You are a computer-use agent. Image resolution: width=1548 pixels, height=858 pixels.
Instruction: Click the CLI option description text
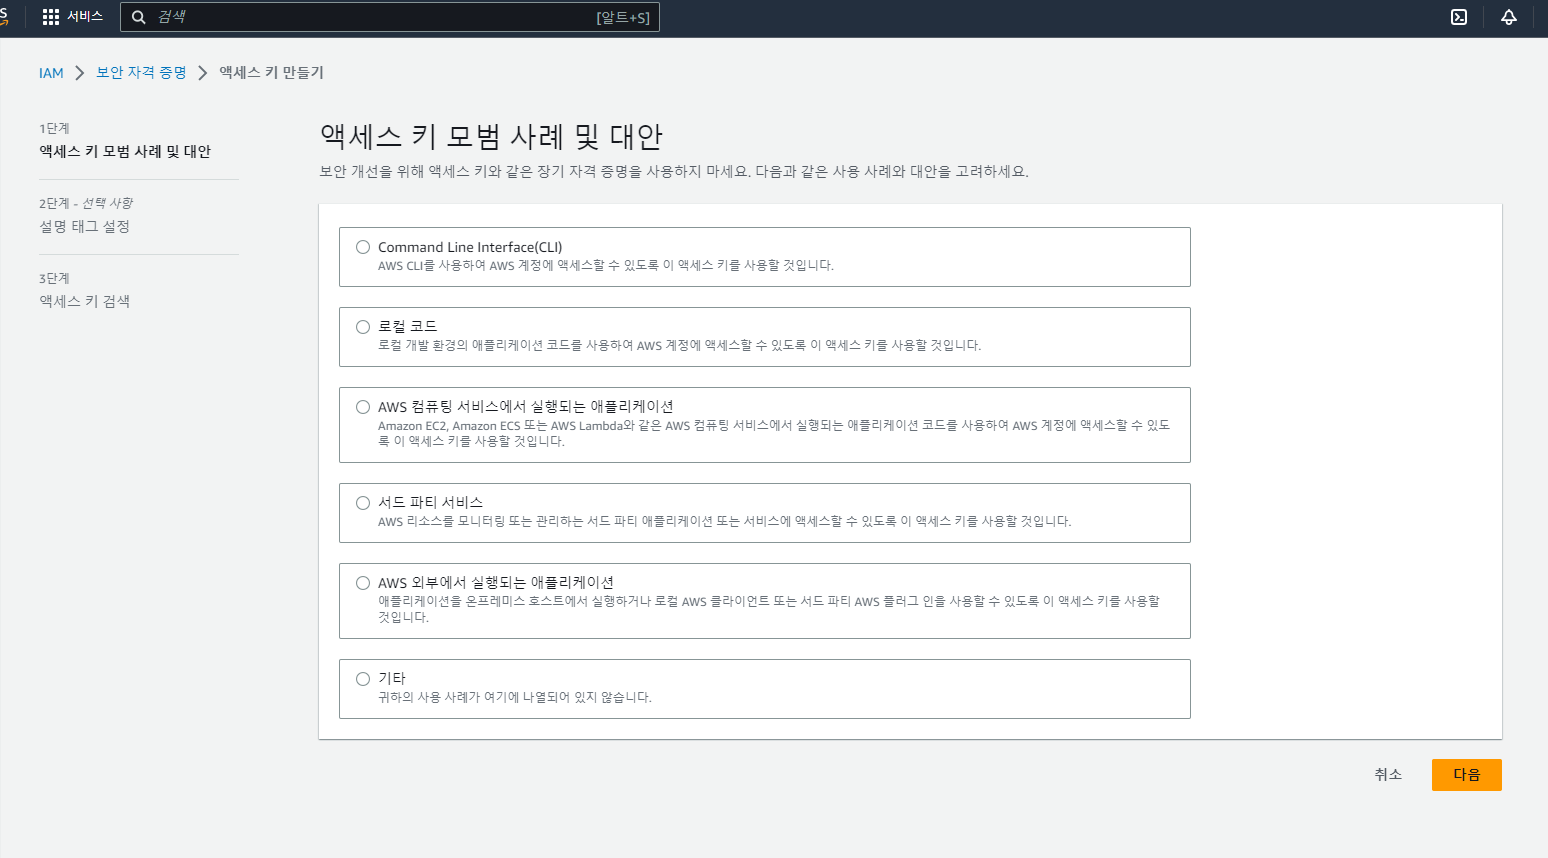click(606, 266)
